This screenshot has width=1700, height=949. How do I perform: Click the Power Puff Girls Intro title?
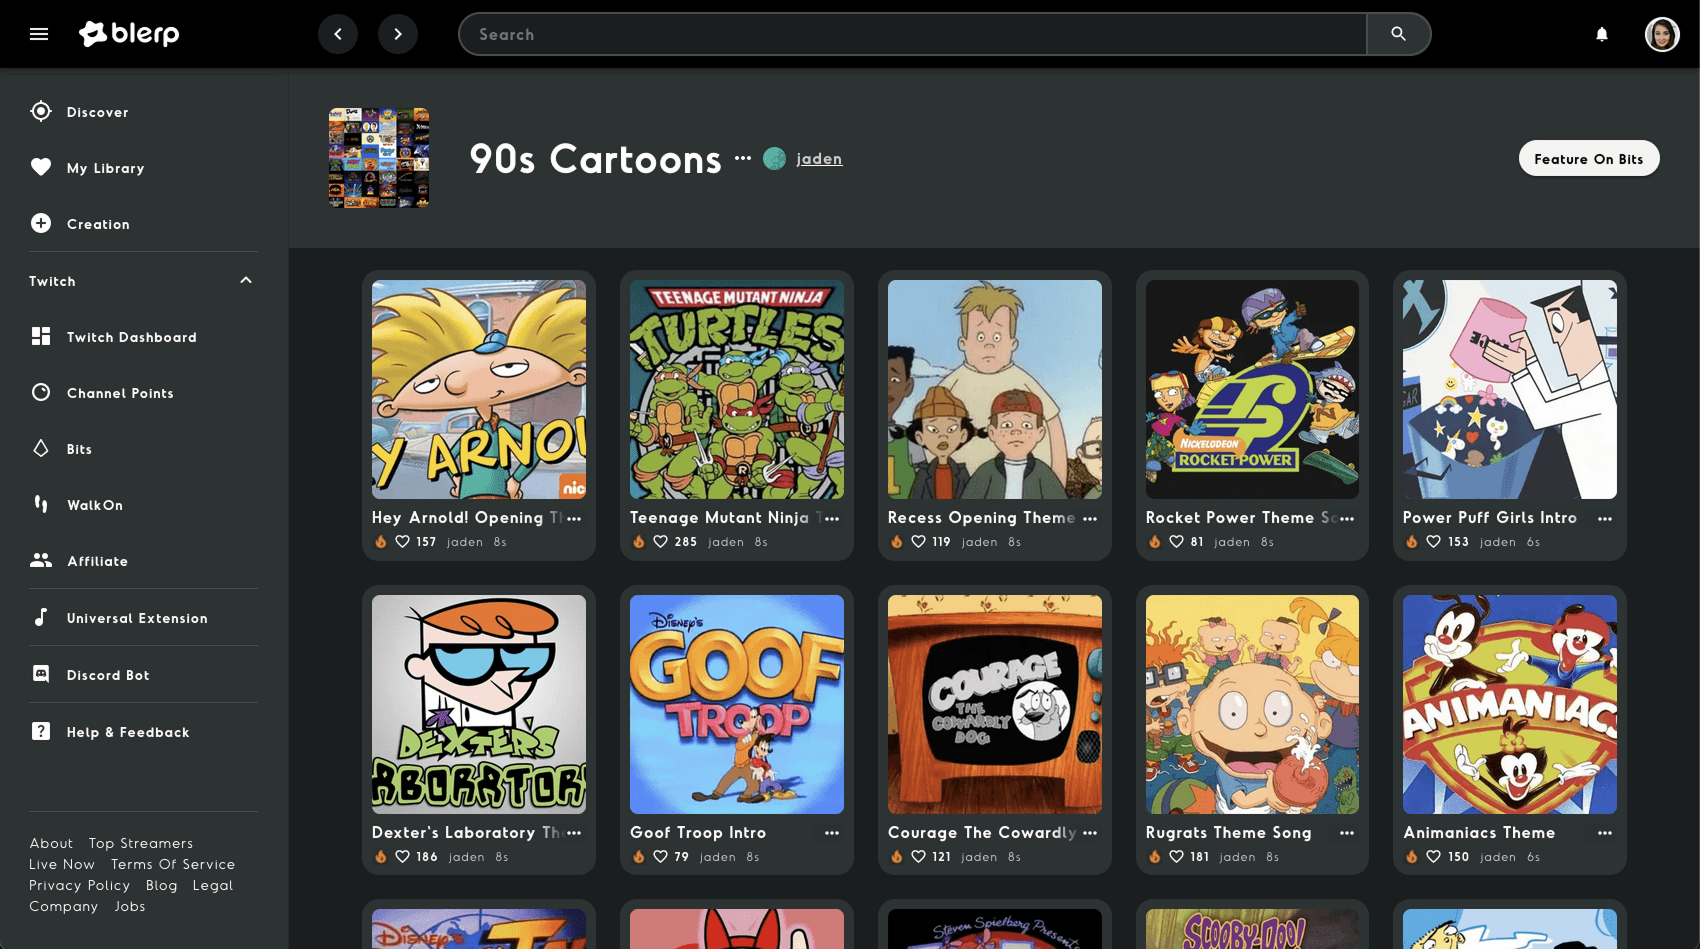click(x=1490, y=517)
